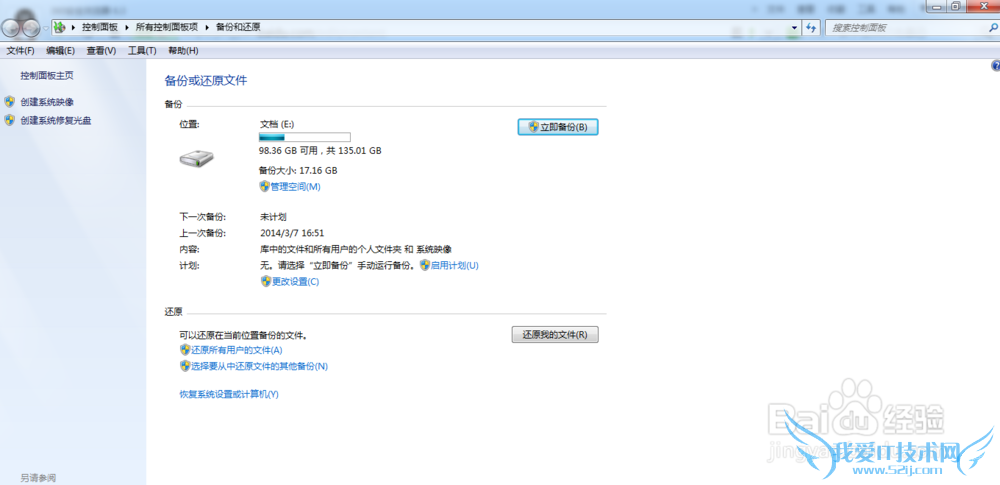Click the Back navigation arrow
This screenshot has width=1000, height=485.
[11, 28]
